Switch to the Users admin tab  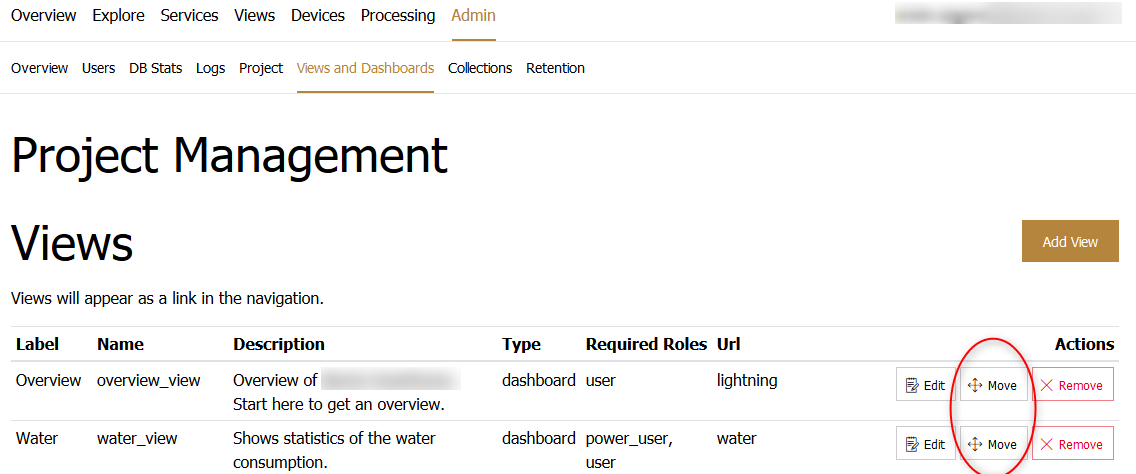pyautogui.click(x=98, y=68)
